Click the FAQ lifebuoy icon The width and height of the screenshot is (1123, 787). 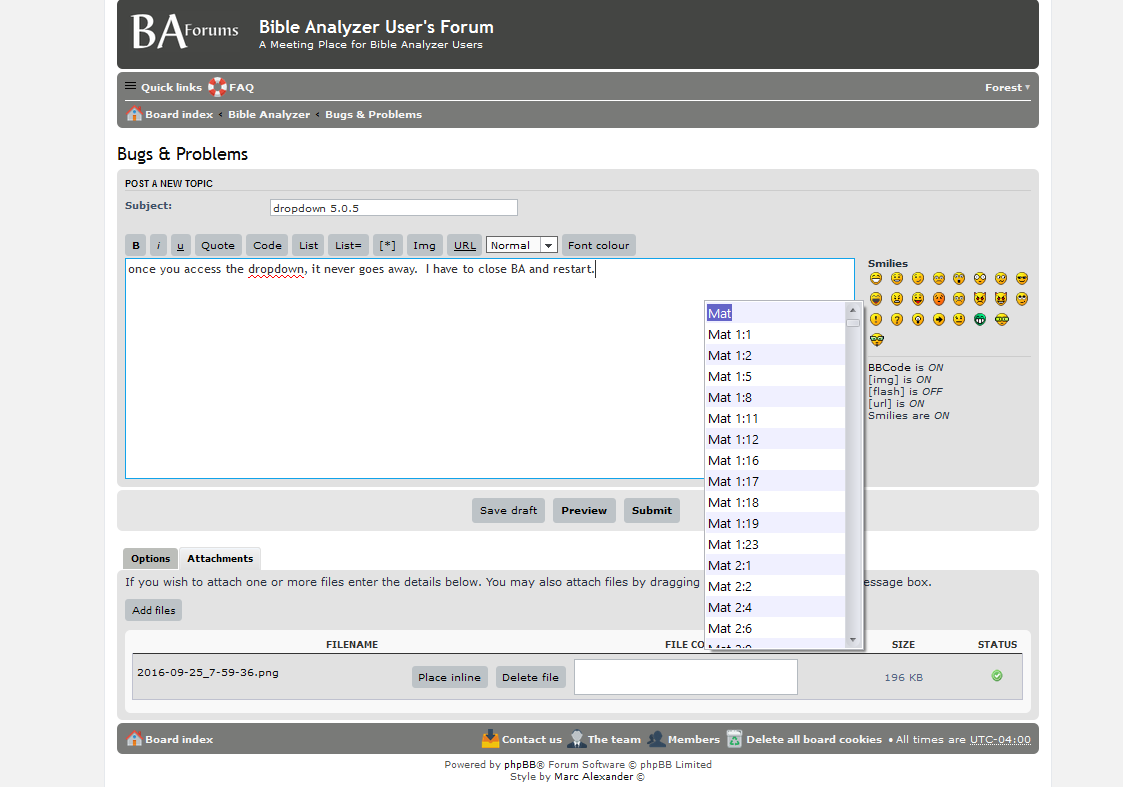click(217, 87)
